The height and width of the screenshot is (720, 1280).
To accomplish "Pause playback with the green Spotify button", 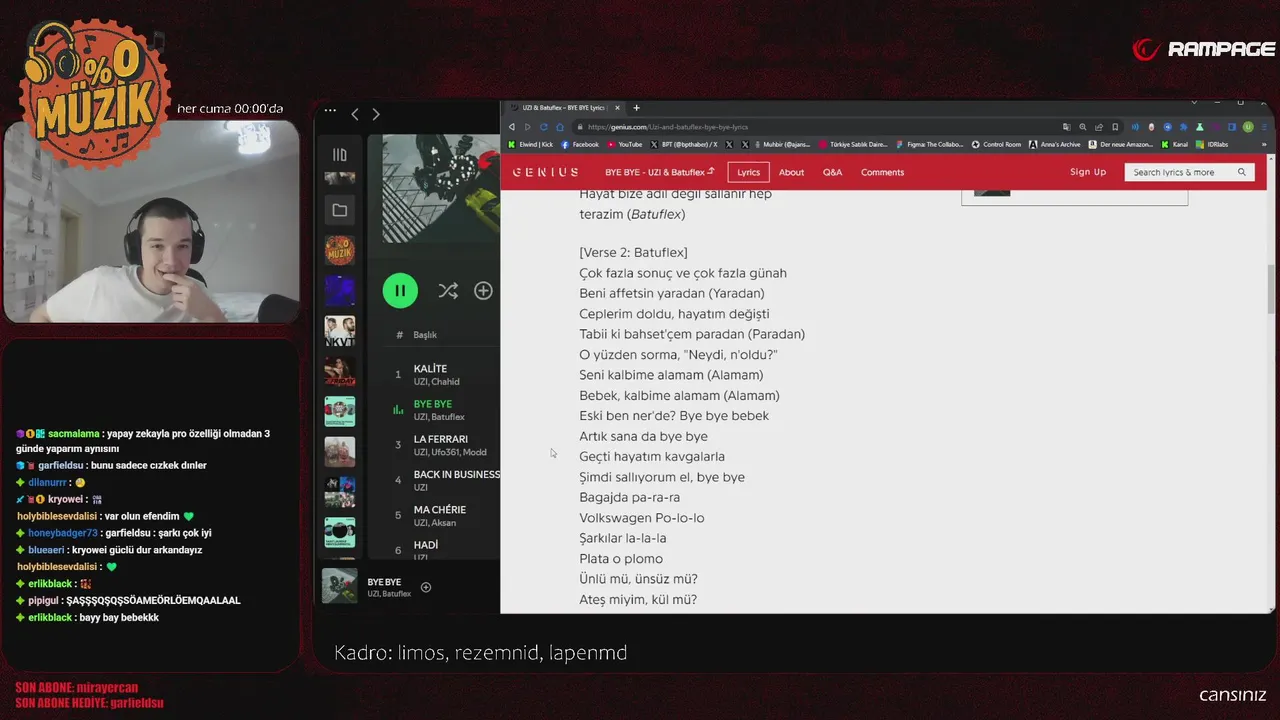I will tap(400, 291).
